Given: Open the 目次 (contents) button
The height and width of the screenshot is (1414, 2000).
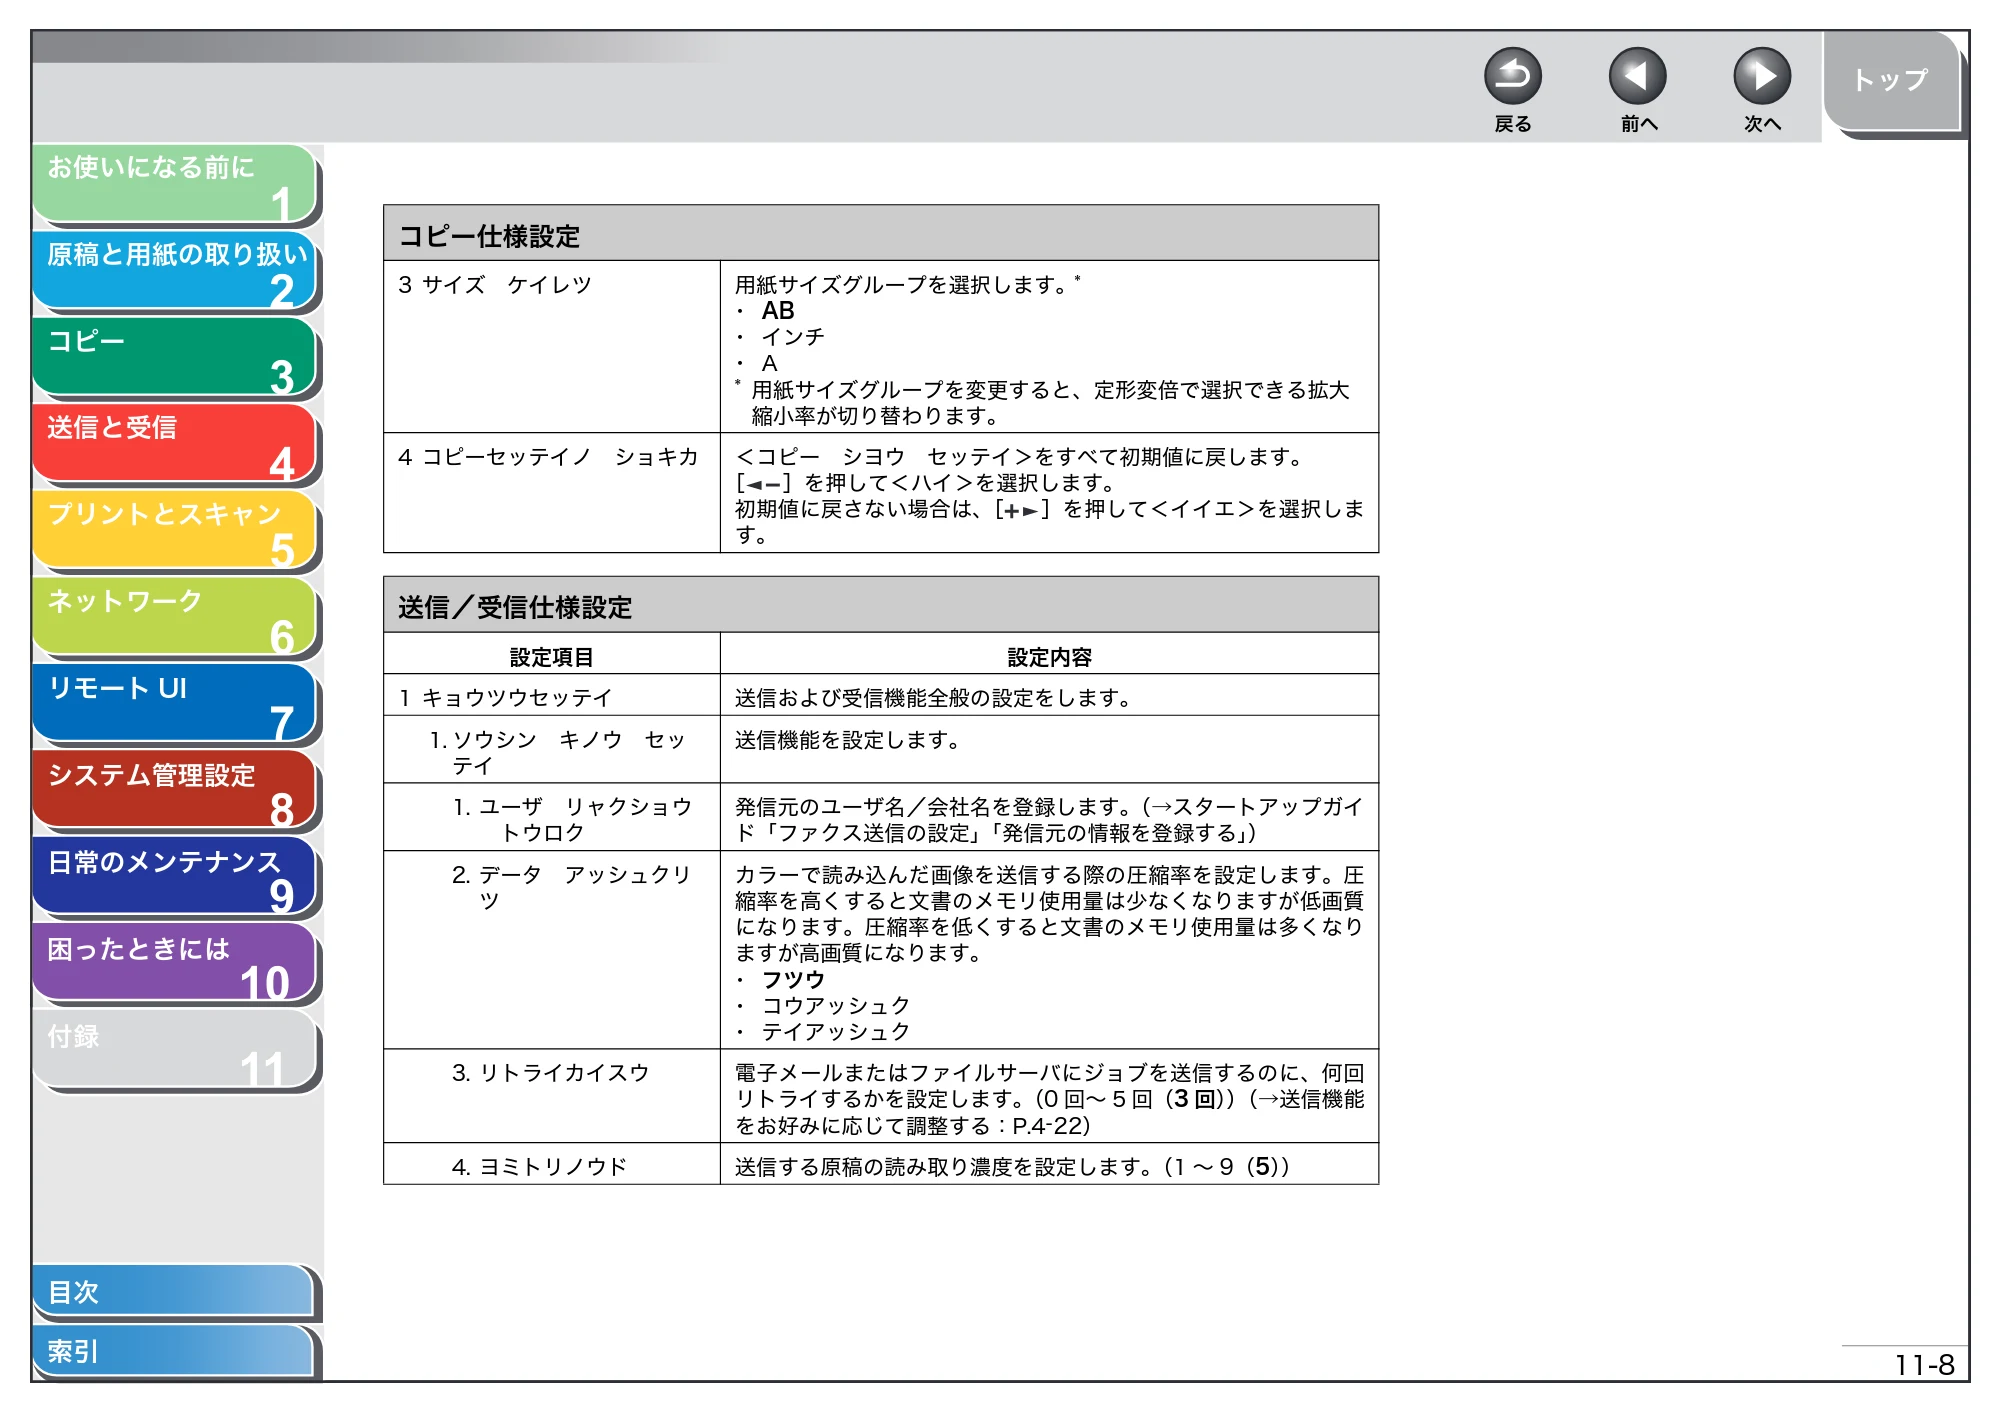Looking at the screenshot, I should tap(173, 1292).
